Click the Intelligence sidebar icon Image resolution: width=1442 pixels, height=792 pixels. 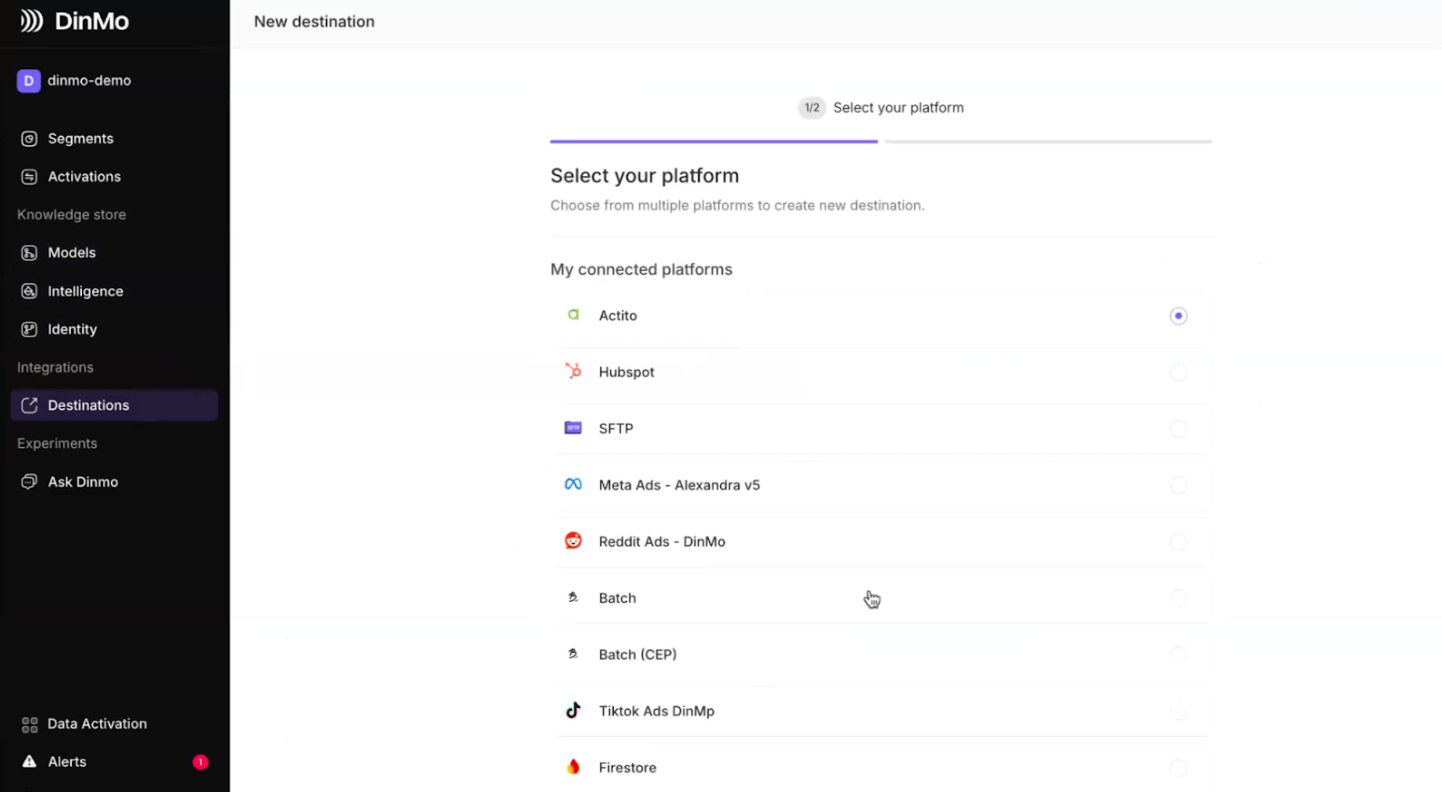point(29,292)
